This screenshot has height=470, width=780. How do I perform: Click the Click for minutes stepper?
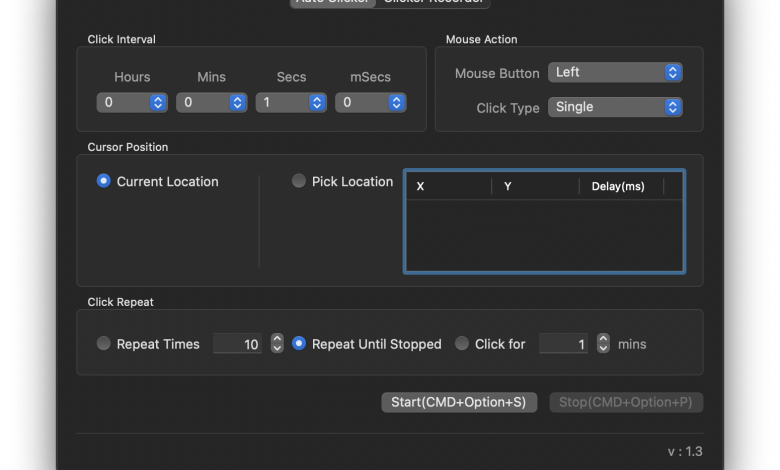603,343
